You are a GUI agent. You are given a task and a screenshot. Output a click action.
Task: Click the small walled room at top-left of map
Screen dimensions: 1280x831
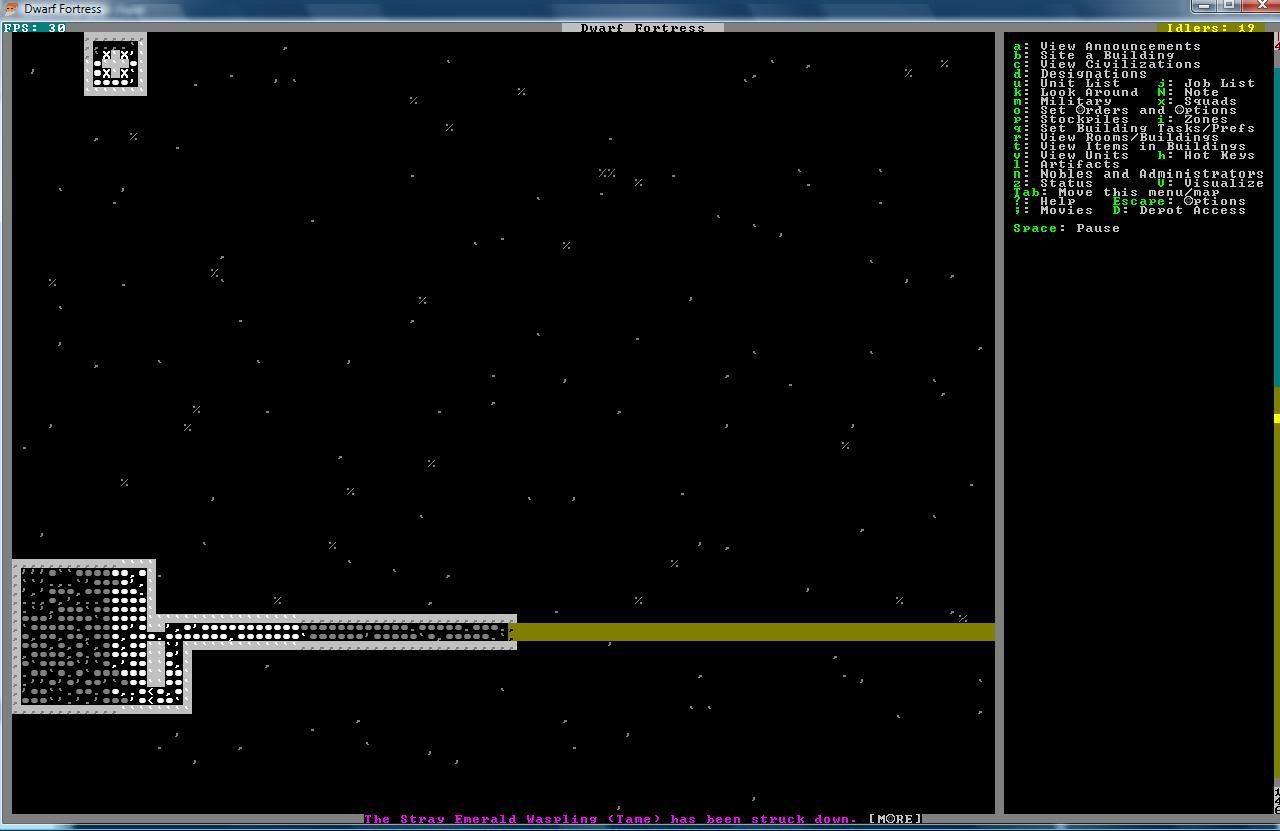click(115, 64)
